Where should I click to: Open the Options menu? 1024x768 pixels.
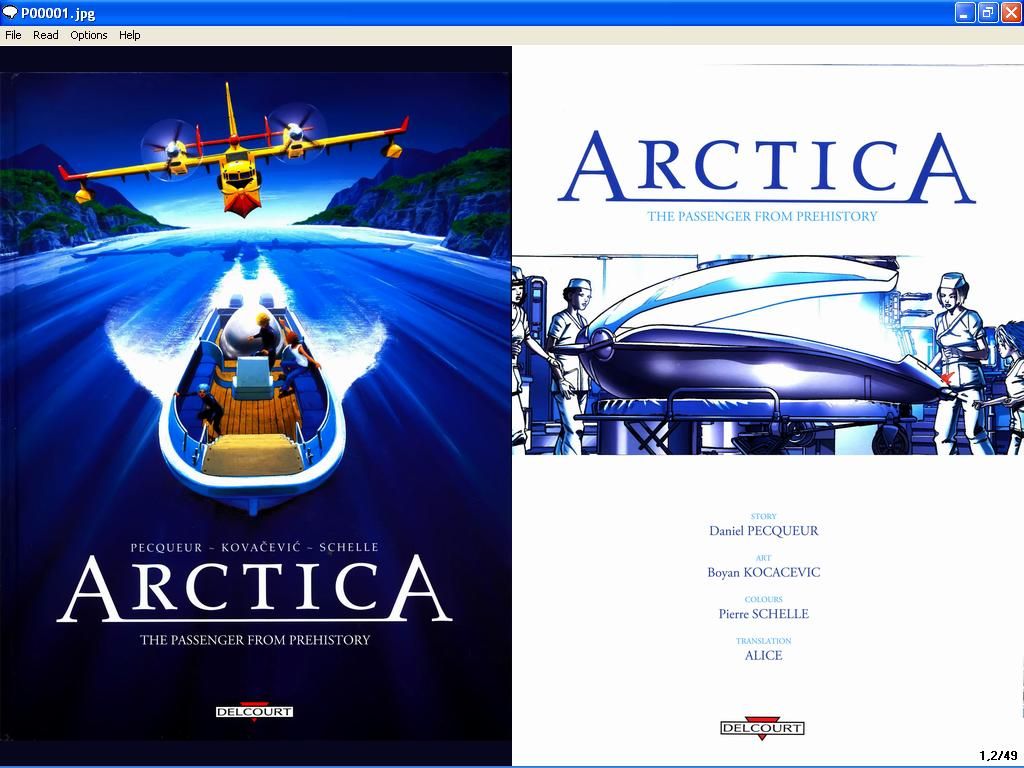click(89, 35)
